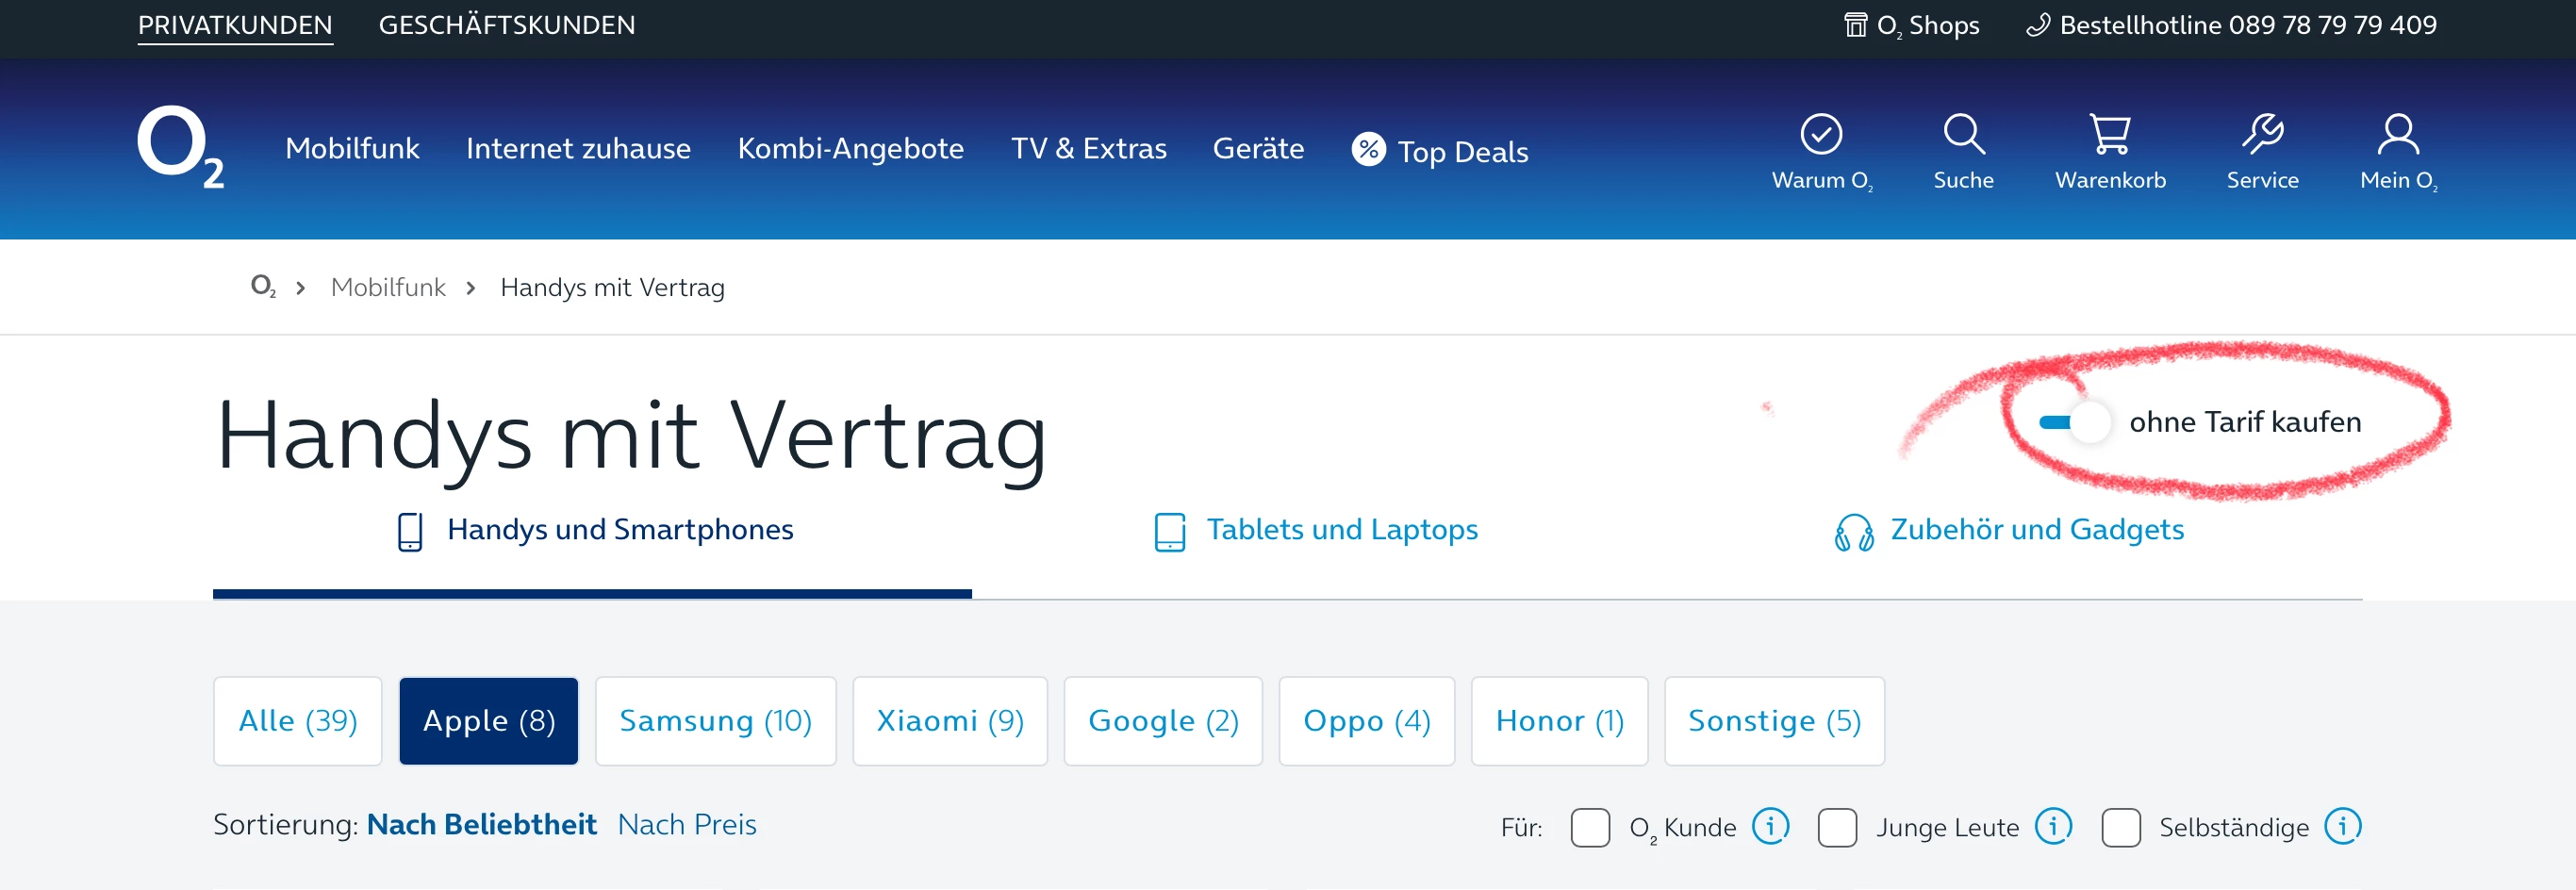This screenshot has height=890, width=2576.
Task: Filter by Alle (39) devices
Action: pos(298,721)
